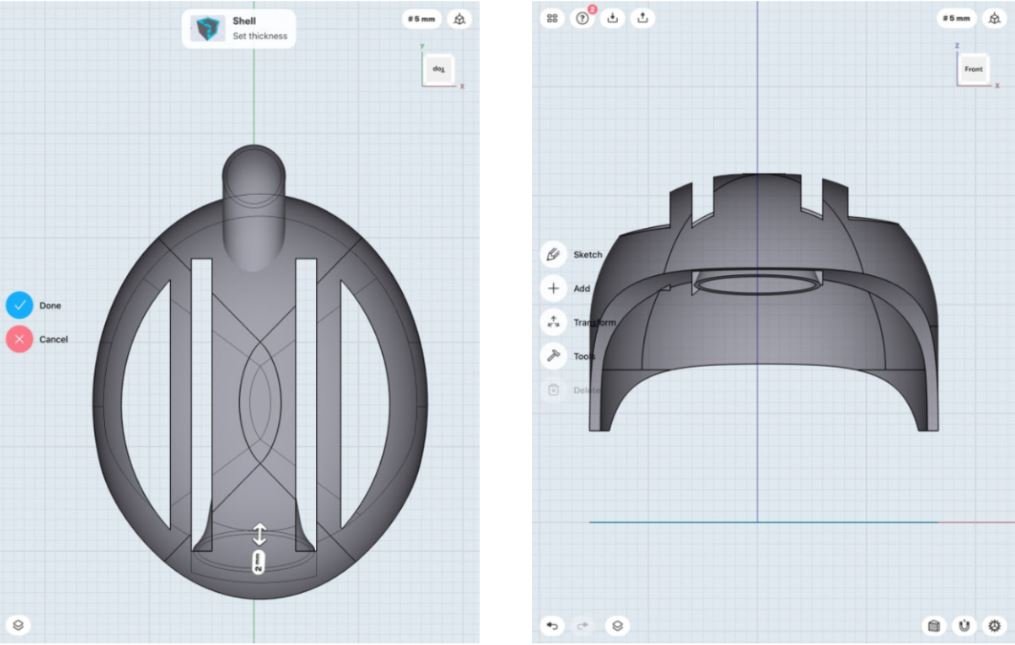This screenshot has height=645, width=1015.
Task: Click the Delete trash icon
Action: coord(553,390)
